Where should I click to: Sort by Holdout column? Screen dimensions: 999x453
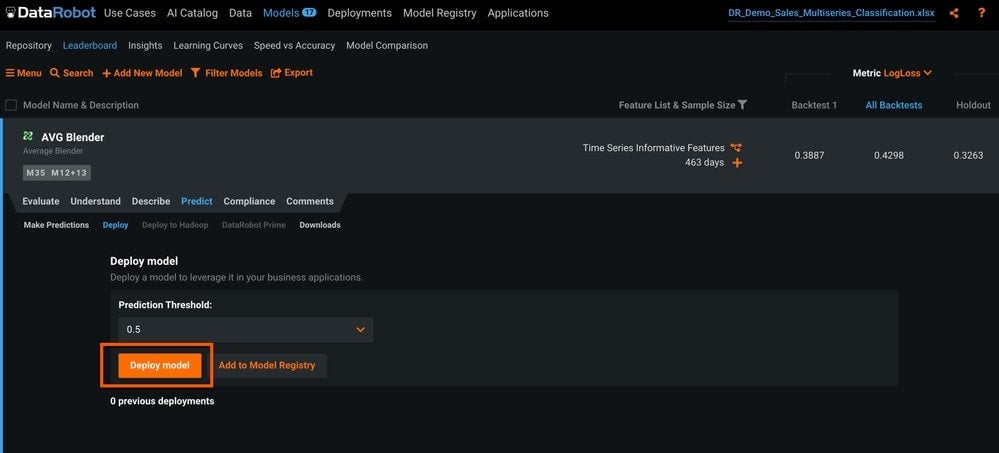point(974,105)
